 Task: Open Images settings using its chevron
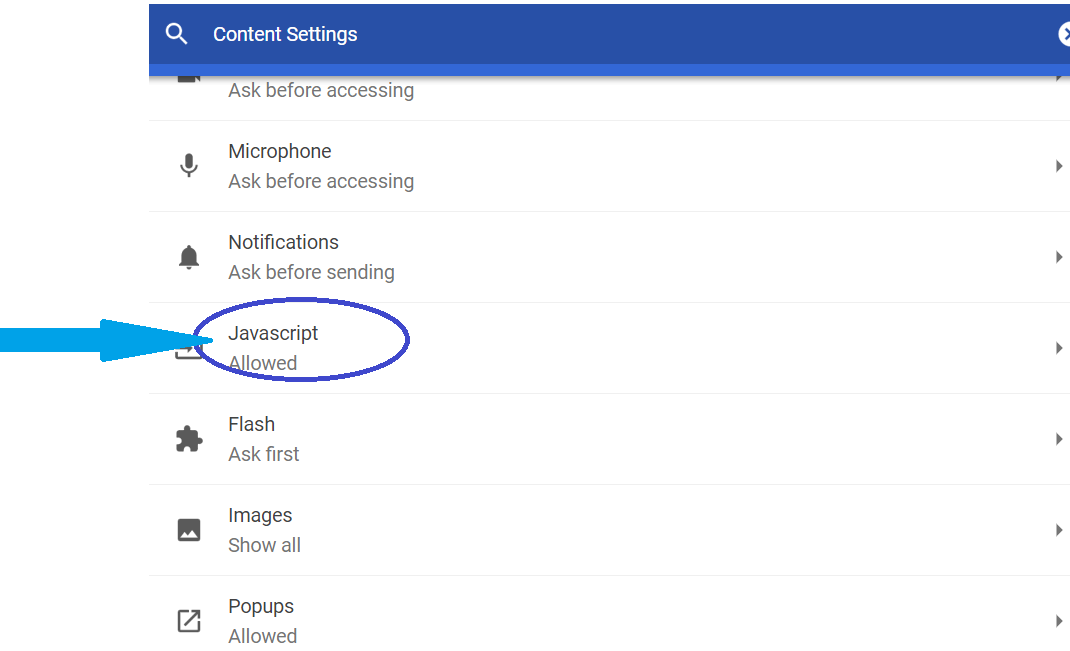click(1058, 530)
